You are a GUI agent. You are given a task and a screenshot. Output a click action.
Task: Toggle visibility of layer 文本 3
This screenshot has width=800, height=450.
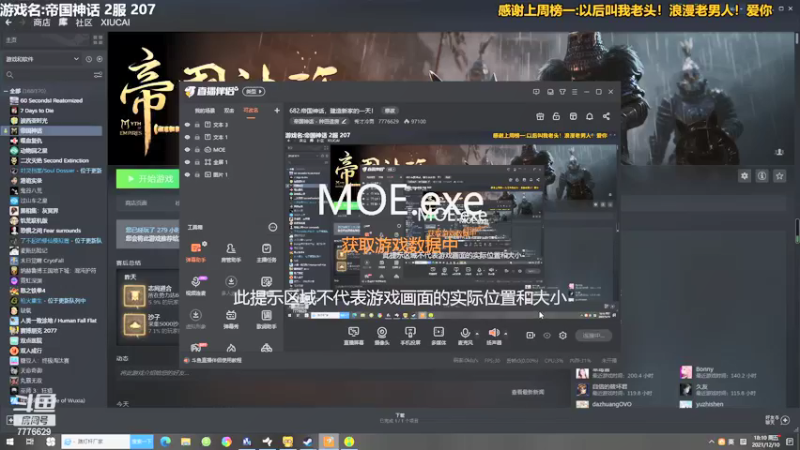click(187, 124)
